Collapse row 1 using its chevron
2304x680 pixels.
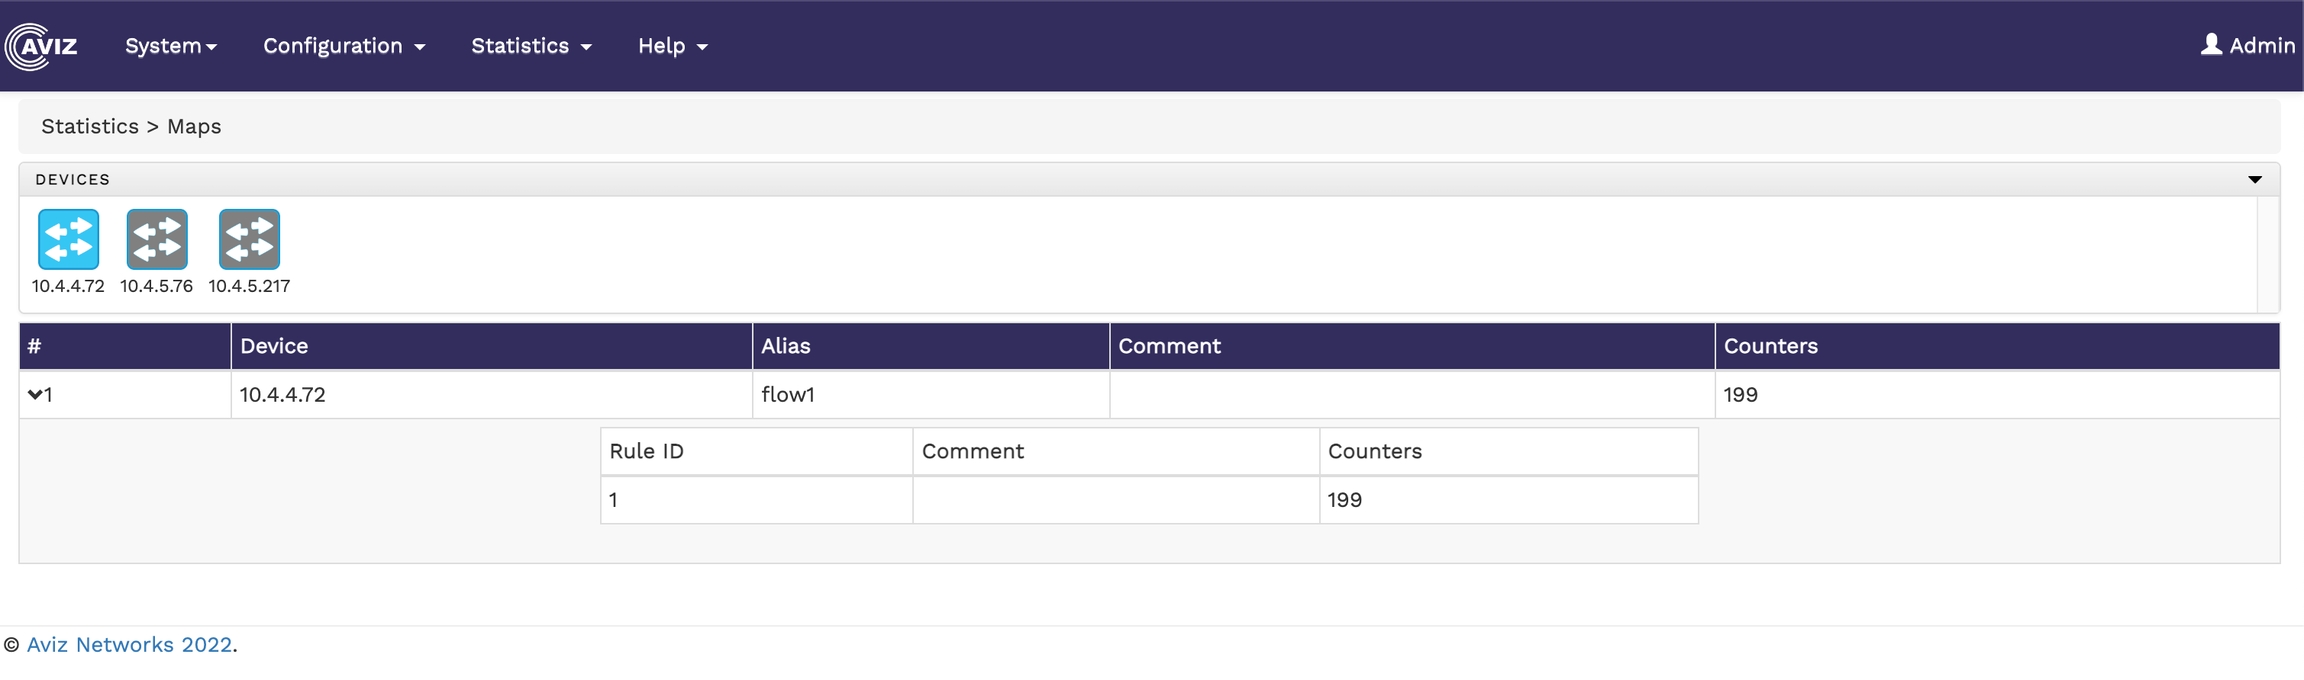click(35, 394)
